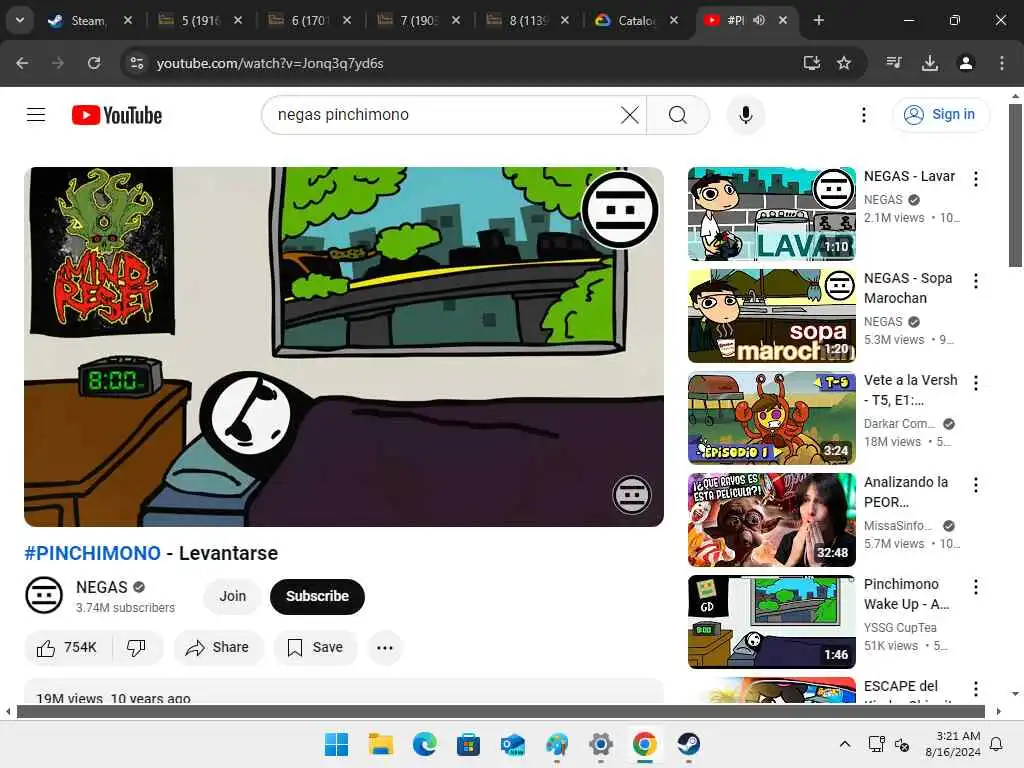This screenshot has height=768, width=1024.
Task: Bookmark this page with star
Action: click(x=844, y=63)
